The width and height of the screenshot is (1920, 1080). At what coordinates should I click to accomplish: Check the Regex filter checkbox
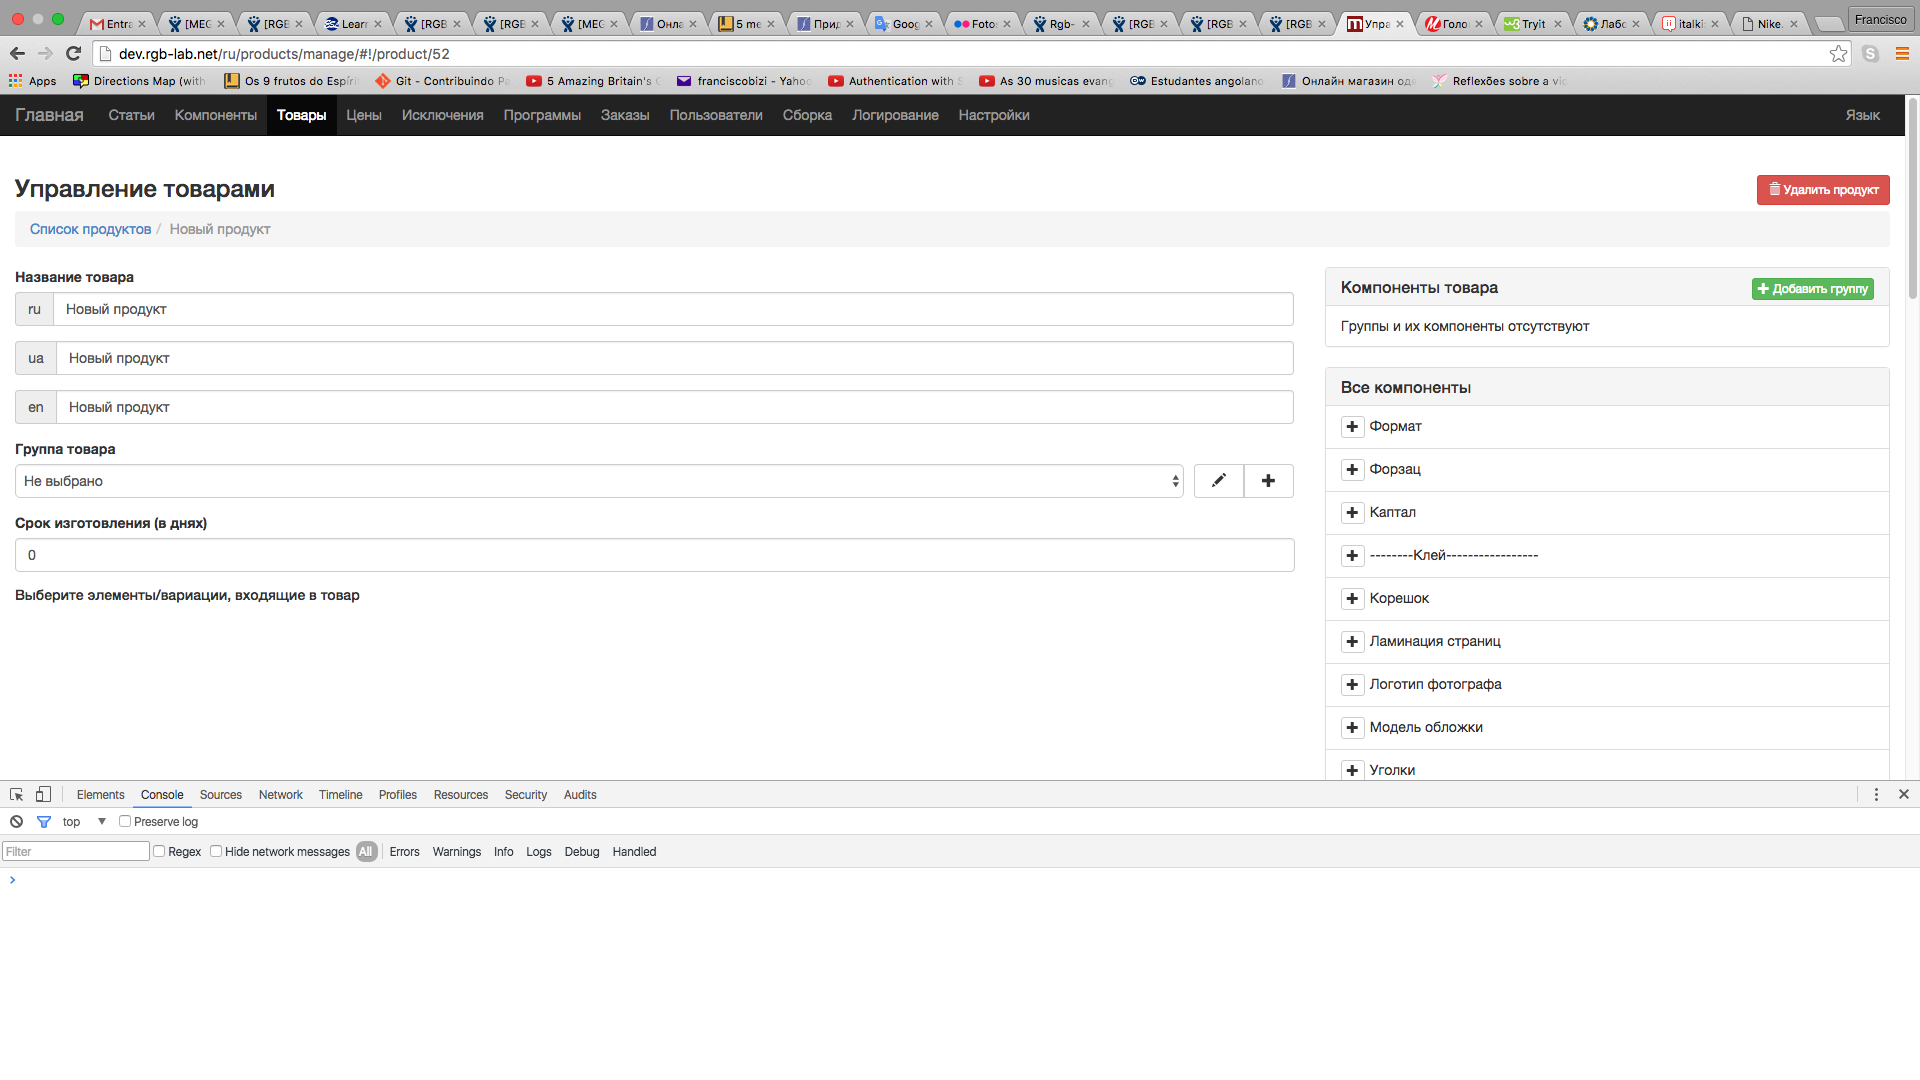tap(159, 852)
